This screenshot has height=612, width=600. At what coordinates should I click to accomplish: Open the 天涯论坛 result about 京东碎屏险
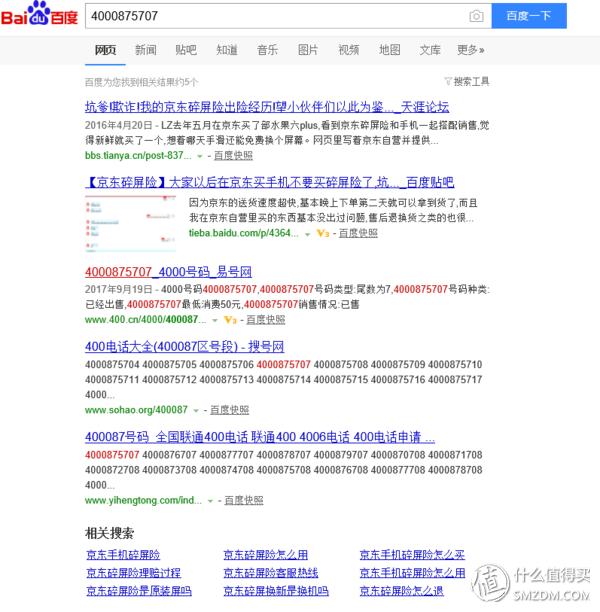click(267, 107)
